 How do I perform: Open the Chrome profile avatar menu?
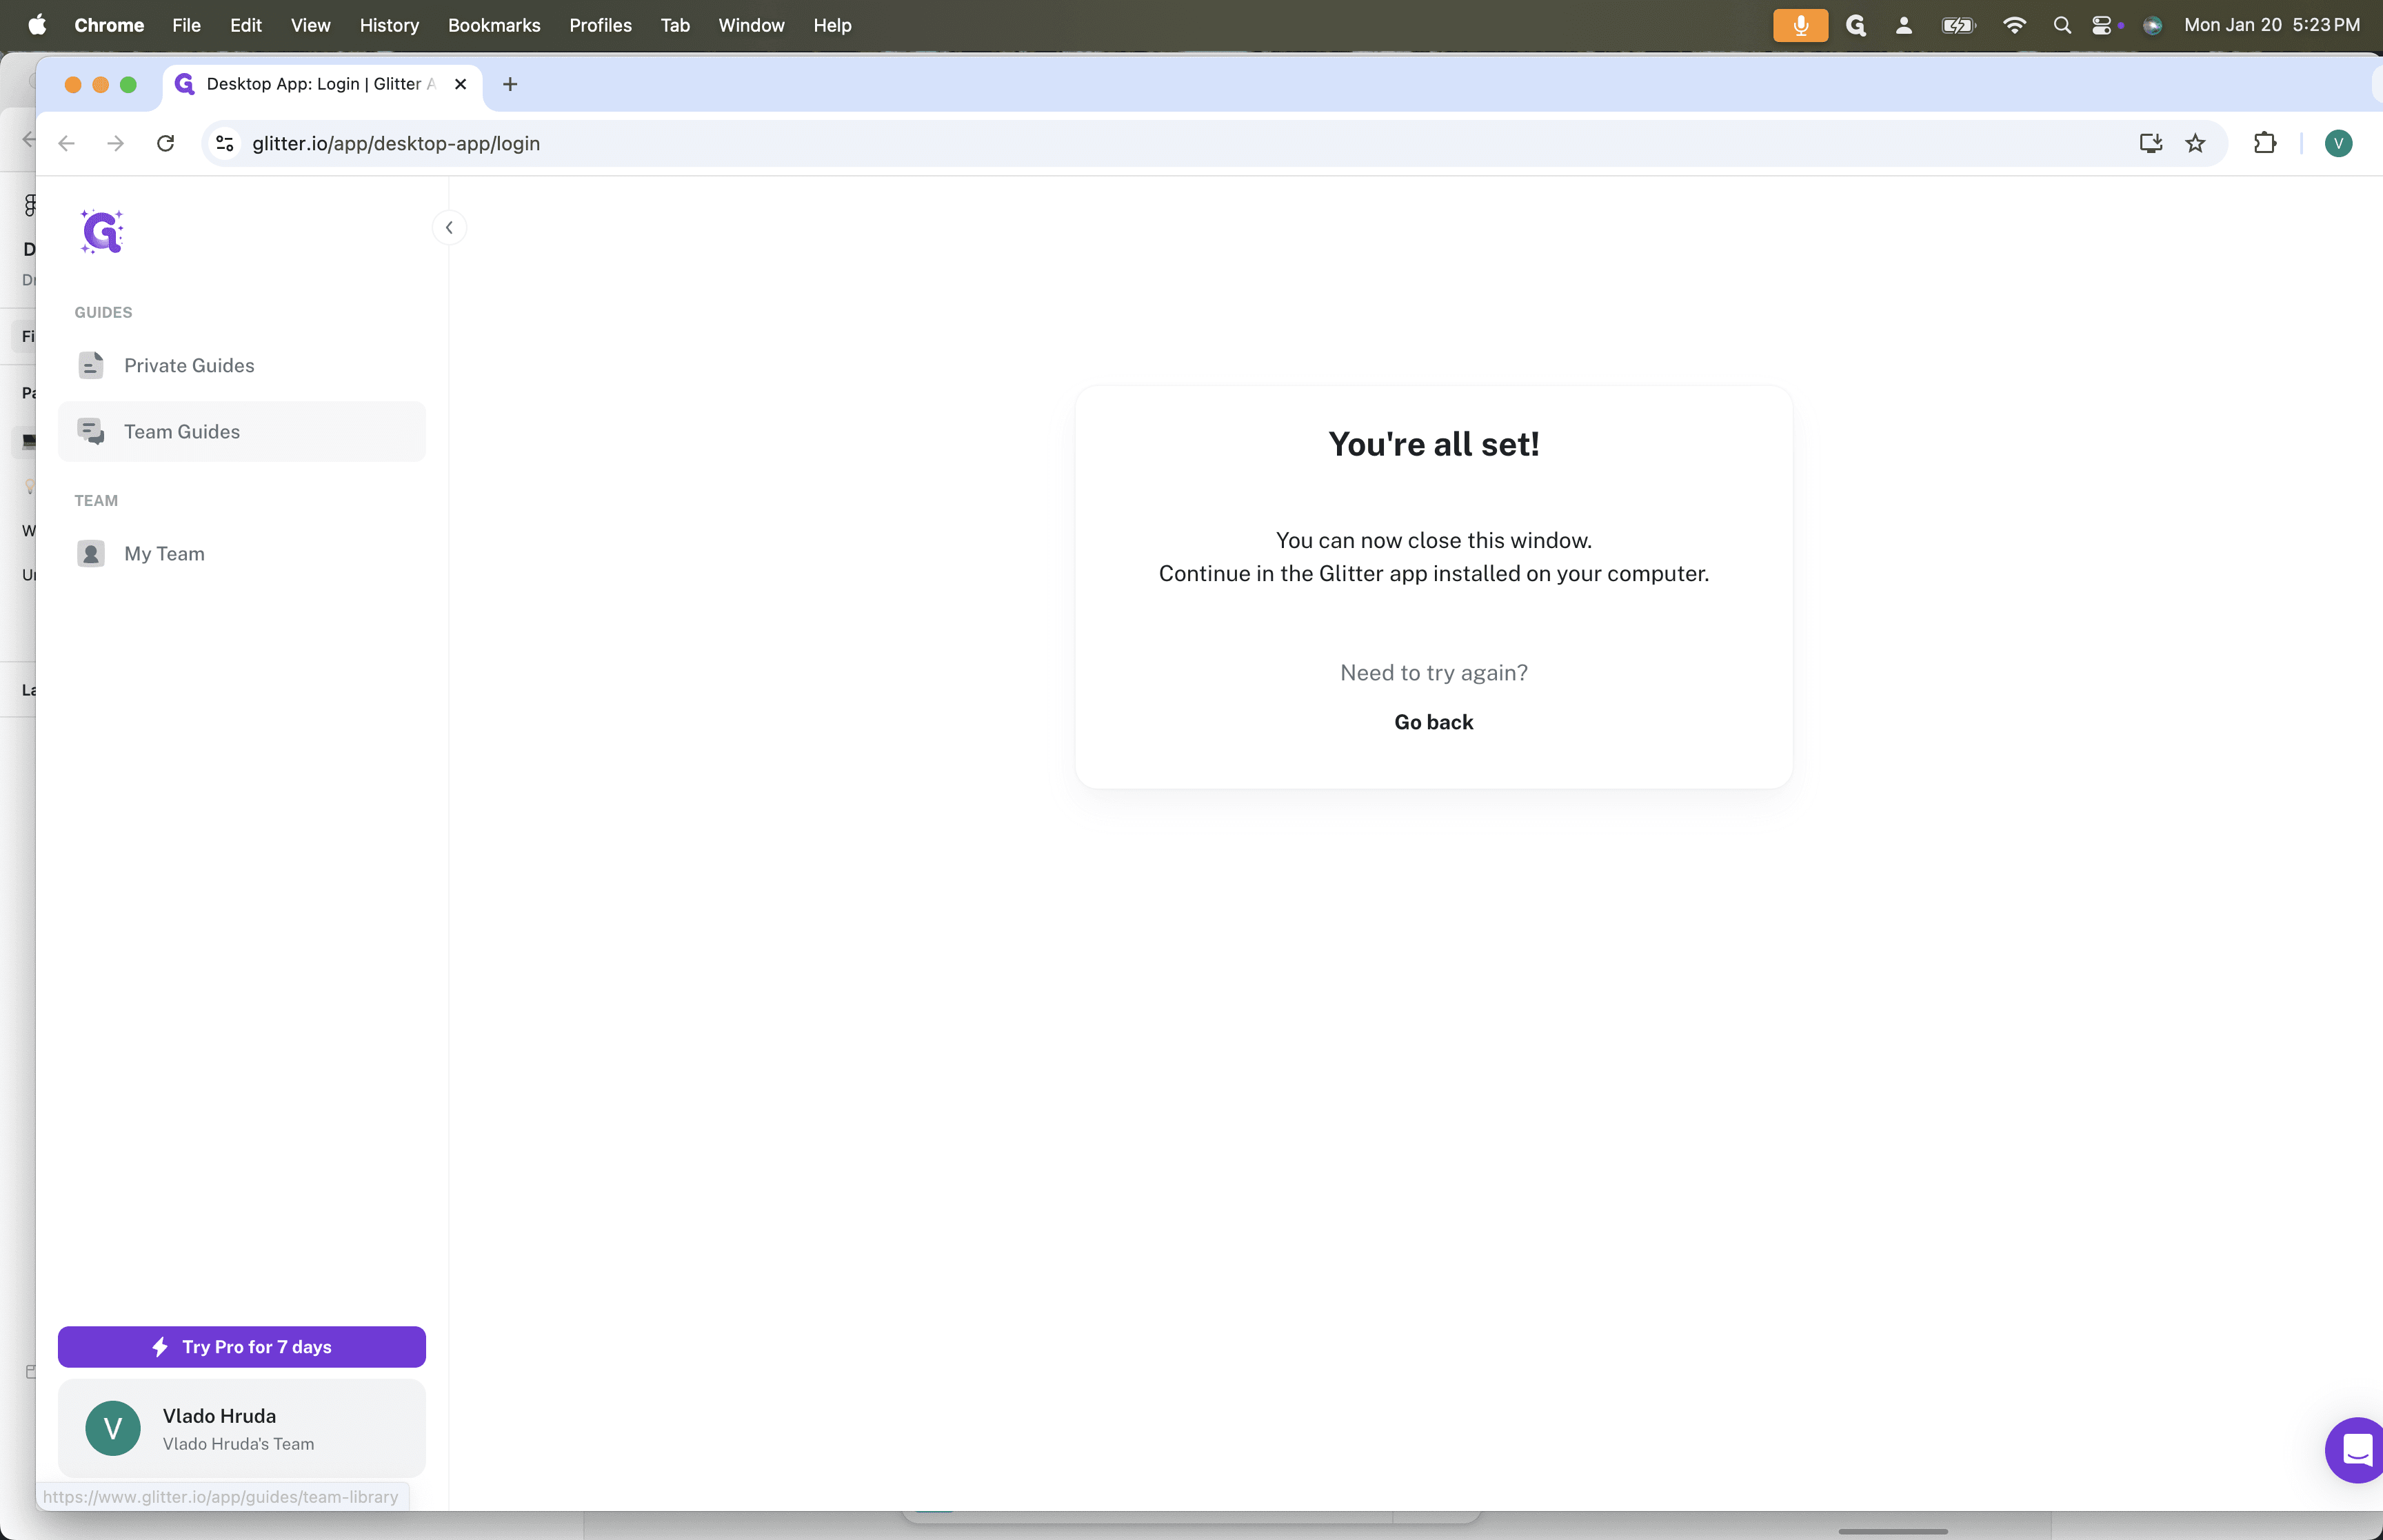point(2338,144)
